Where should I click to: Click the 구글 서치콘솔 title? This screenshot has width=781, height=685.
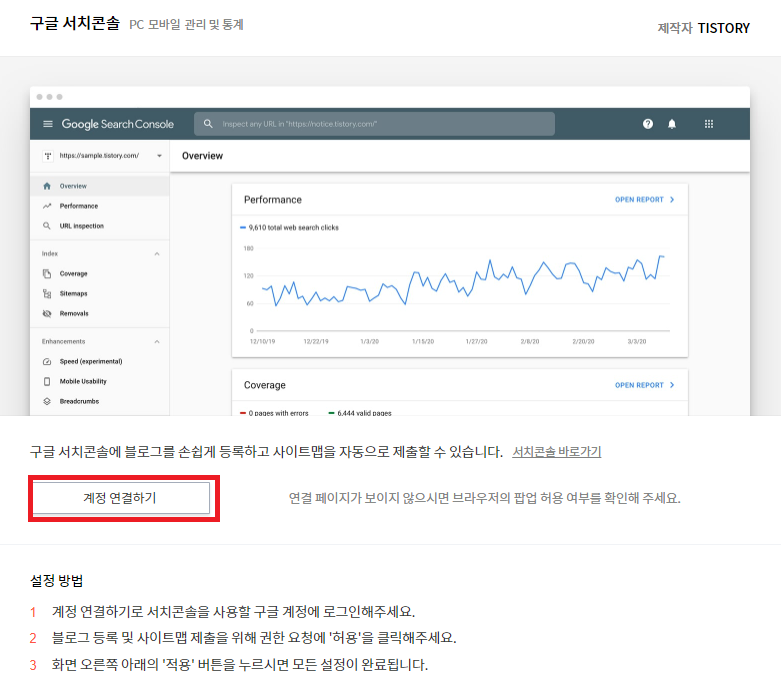tap(75, 23)
